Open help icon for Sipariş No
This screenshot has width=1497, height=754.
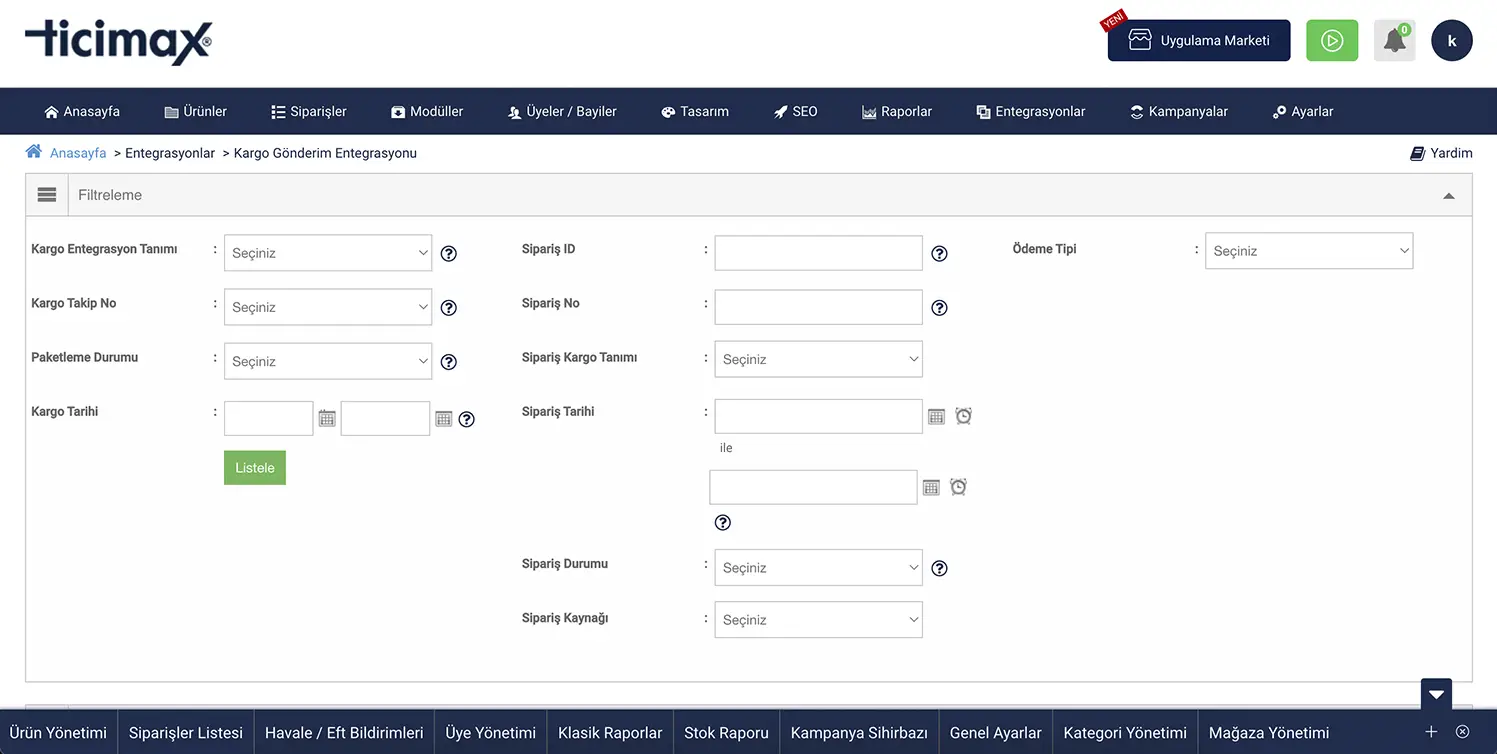coord(939,307)
